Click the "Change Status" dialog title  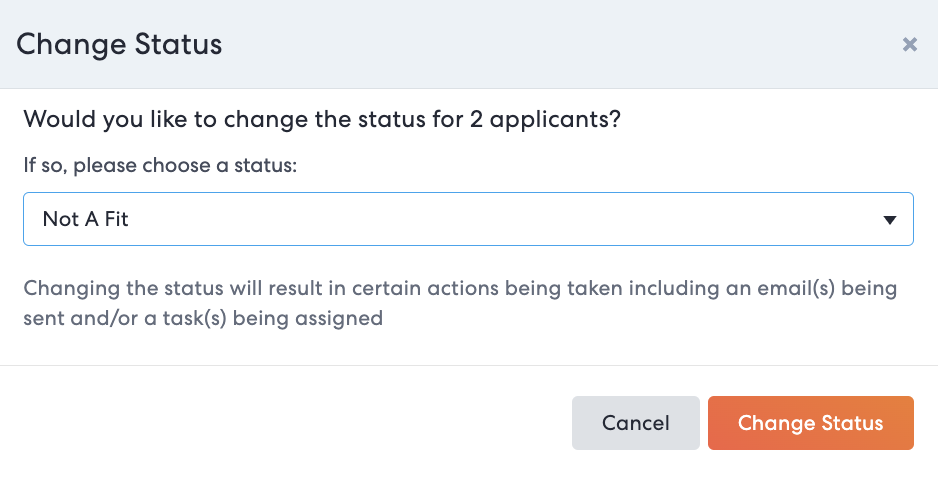tap(119, 44)
